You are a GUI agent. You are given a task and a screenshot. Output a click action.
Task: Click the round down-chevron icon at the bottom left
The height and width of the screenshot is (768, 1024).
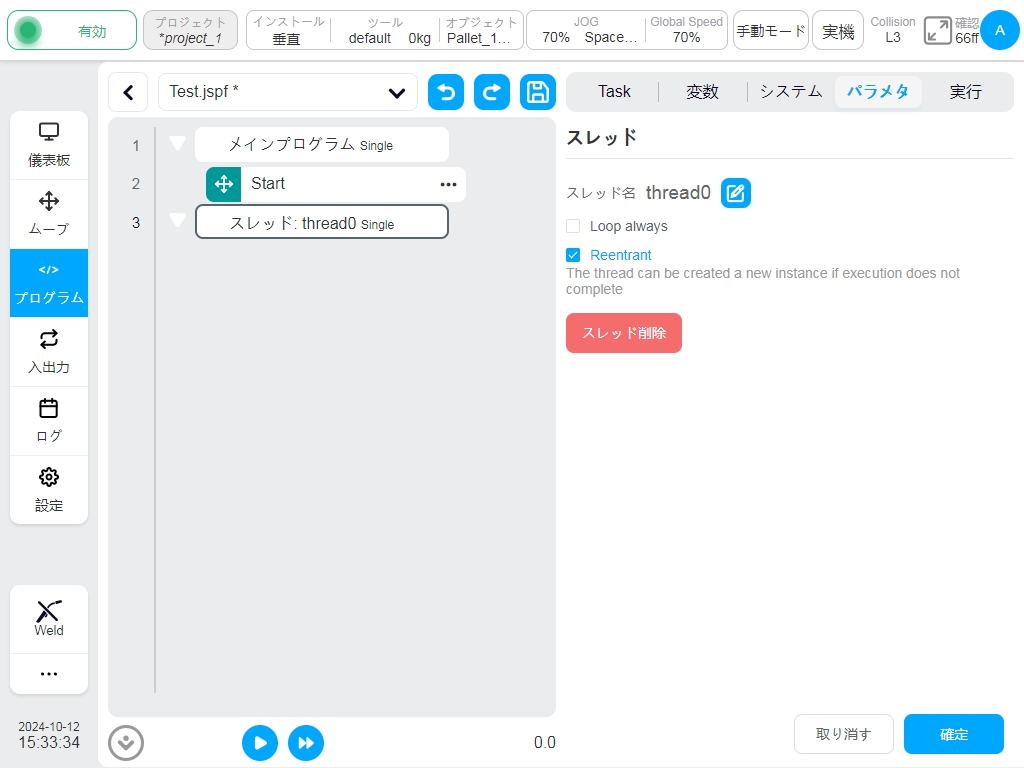pyautogui.click(x=126, y=743)
